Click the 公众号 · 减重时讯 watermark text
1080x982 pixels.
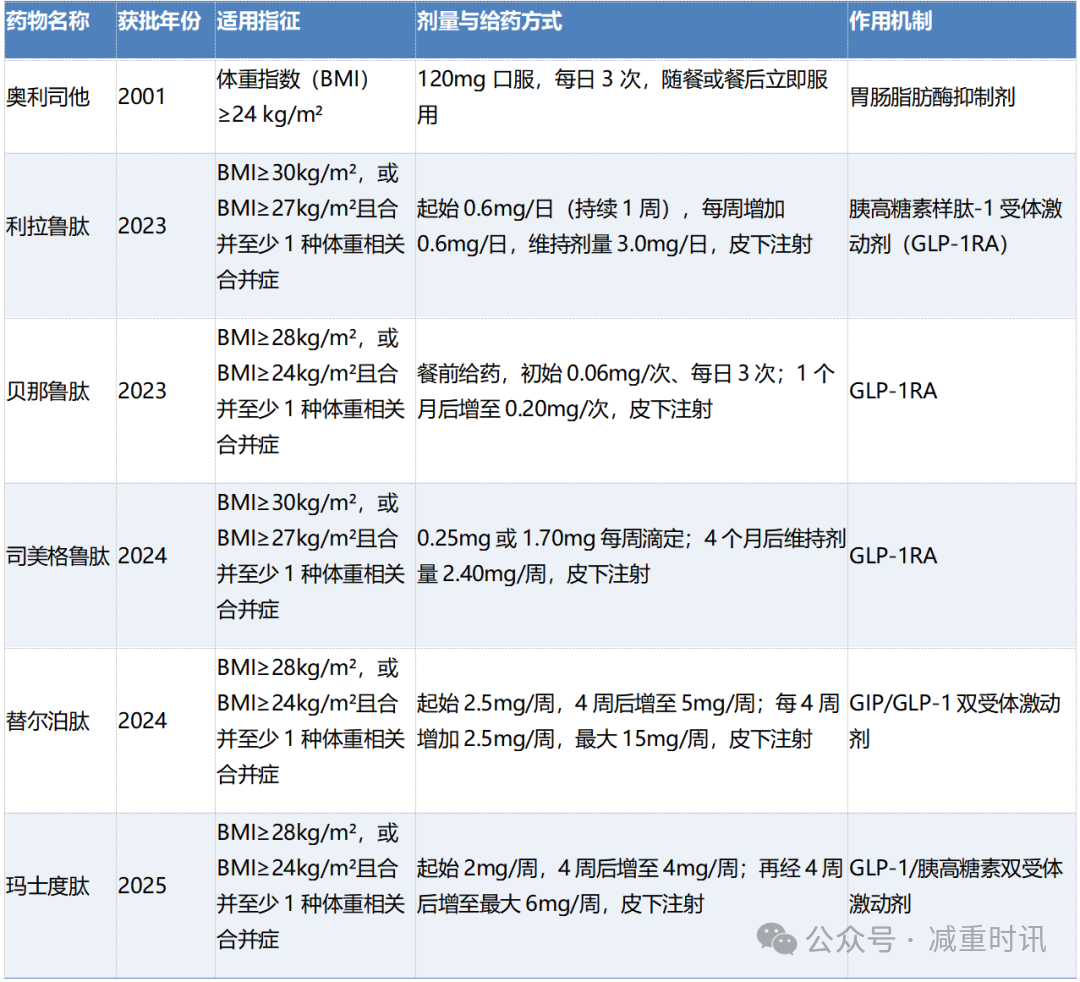pyautogui.click(x=926, y=939)
